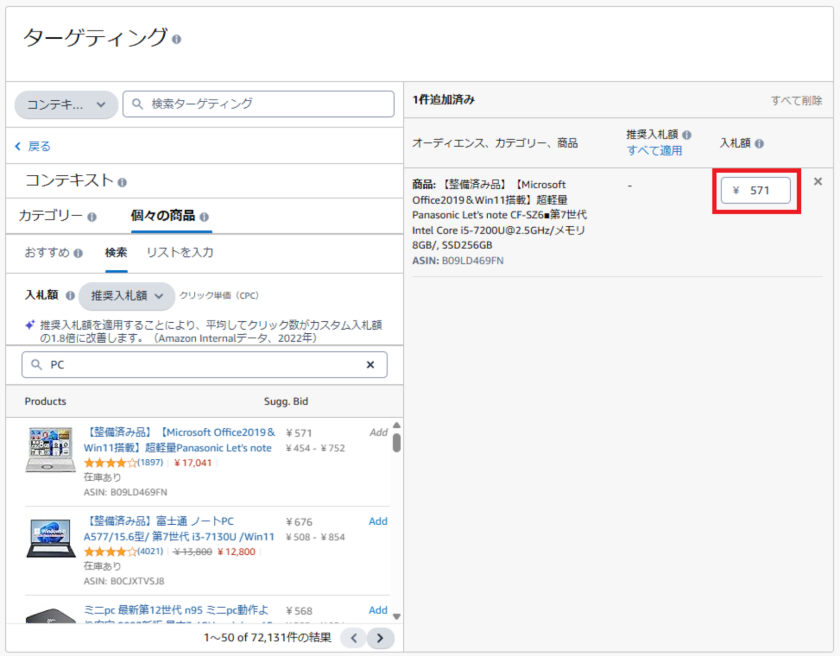This screenshot has width=840, height=656.
Task: Add the 富士通 ノートPC product
Action: coord(378,521)
